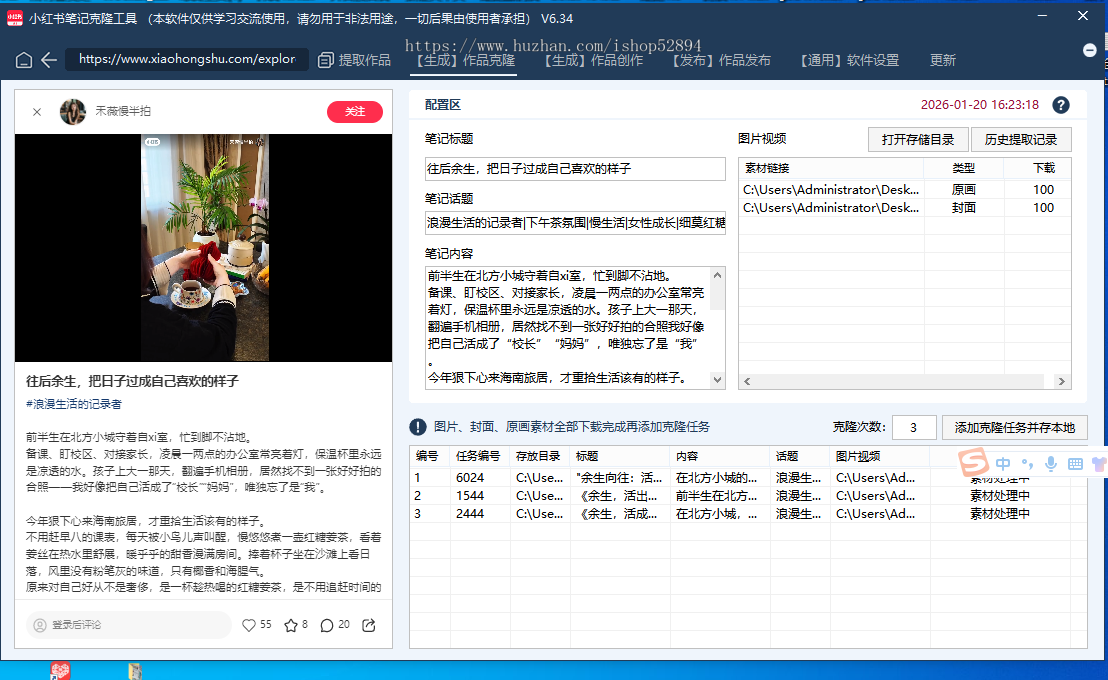
Task: Switch to 【生成】作品克隆 tab
Action: (x=464, y=61)
